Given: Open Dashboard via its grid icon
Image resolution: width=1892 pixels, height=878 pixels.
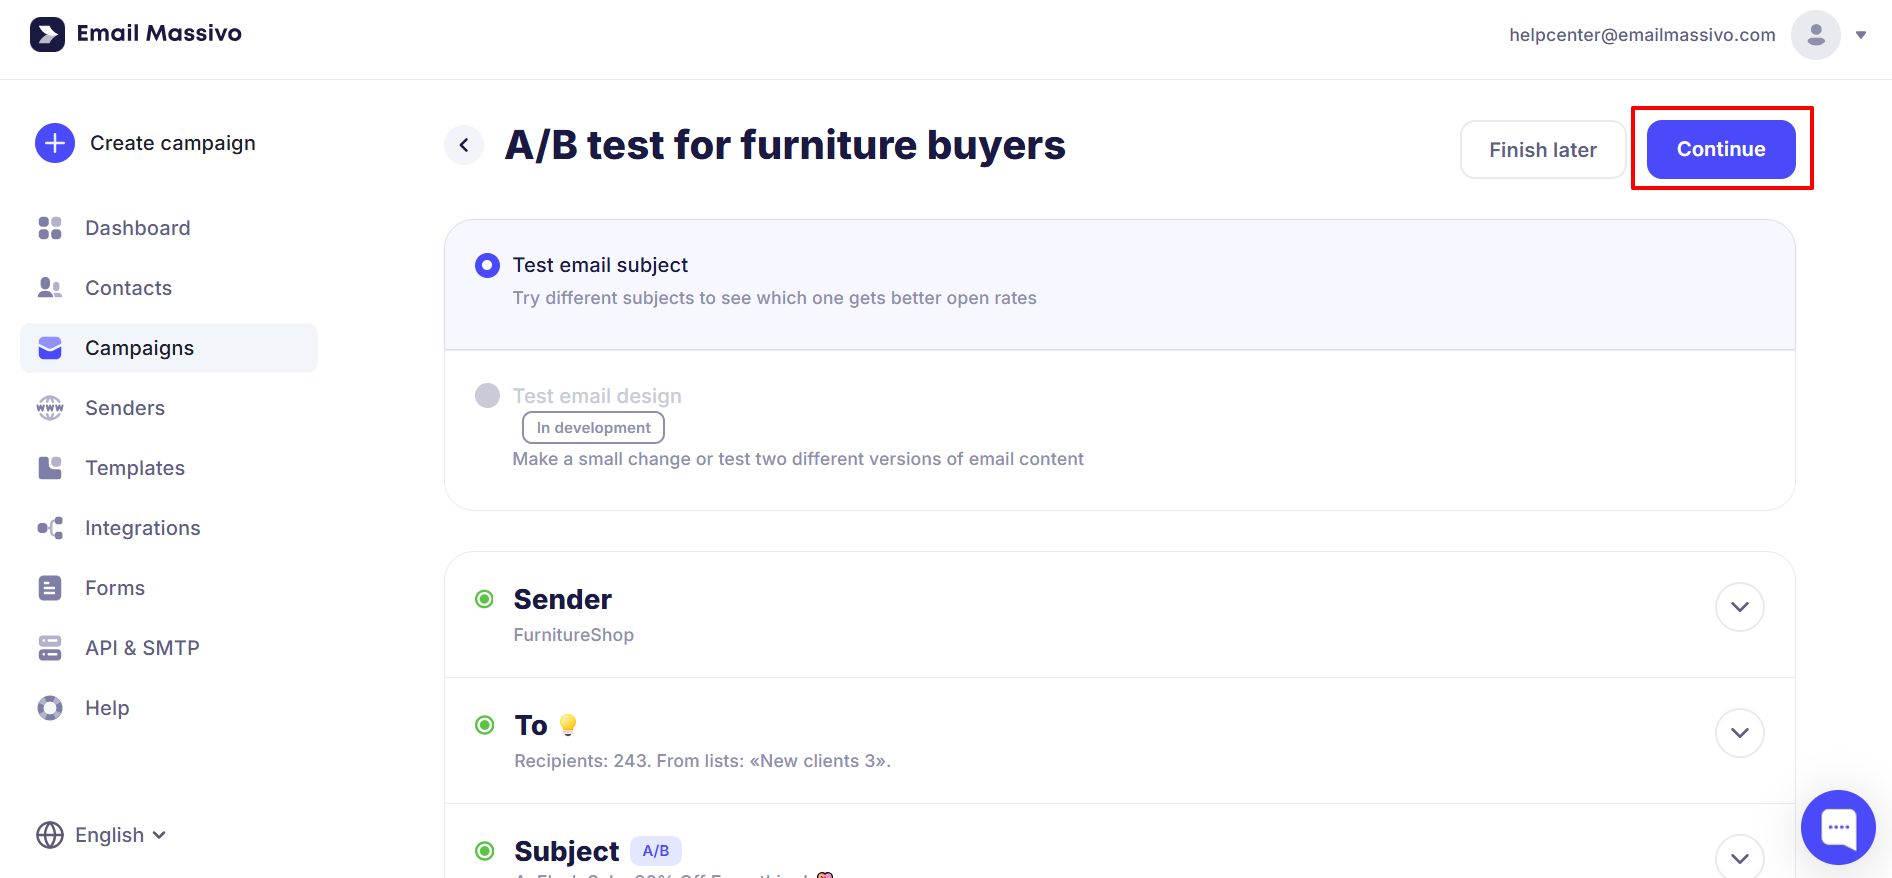Looking at the screenshot, I should coord(50,228).
